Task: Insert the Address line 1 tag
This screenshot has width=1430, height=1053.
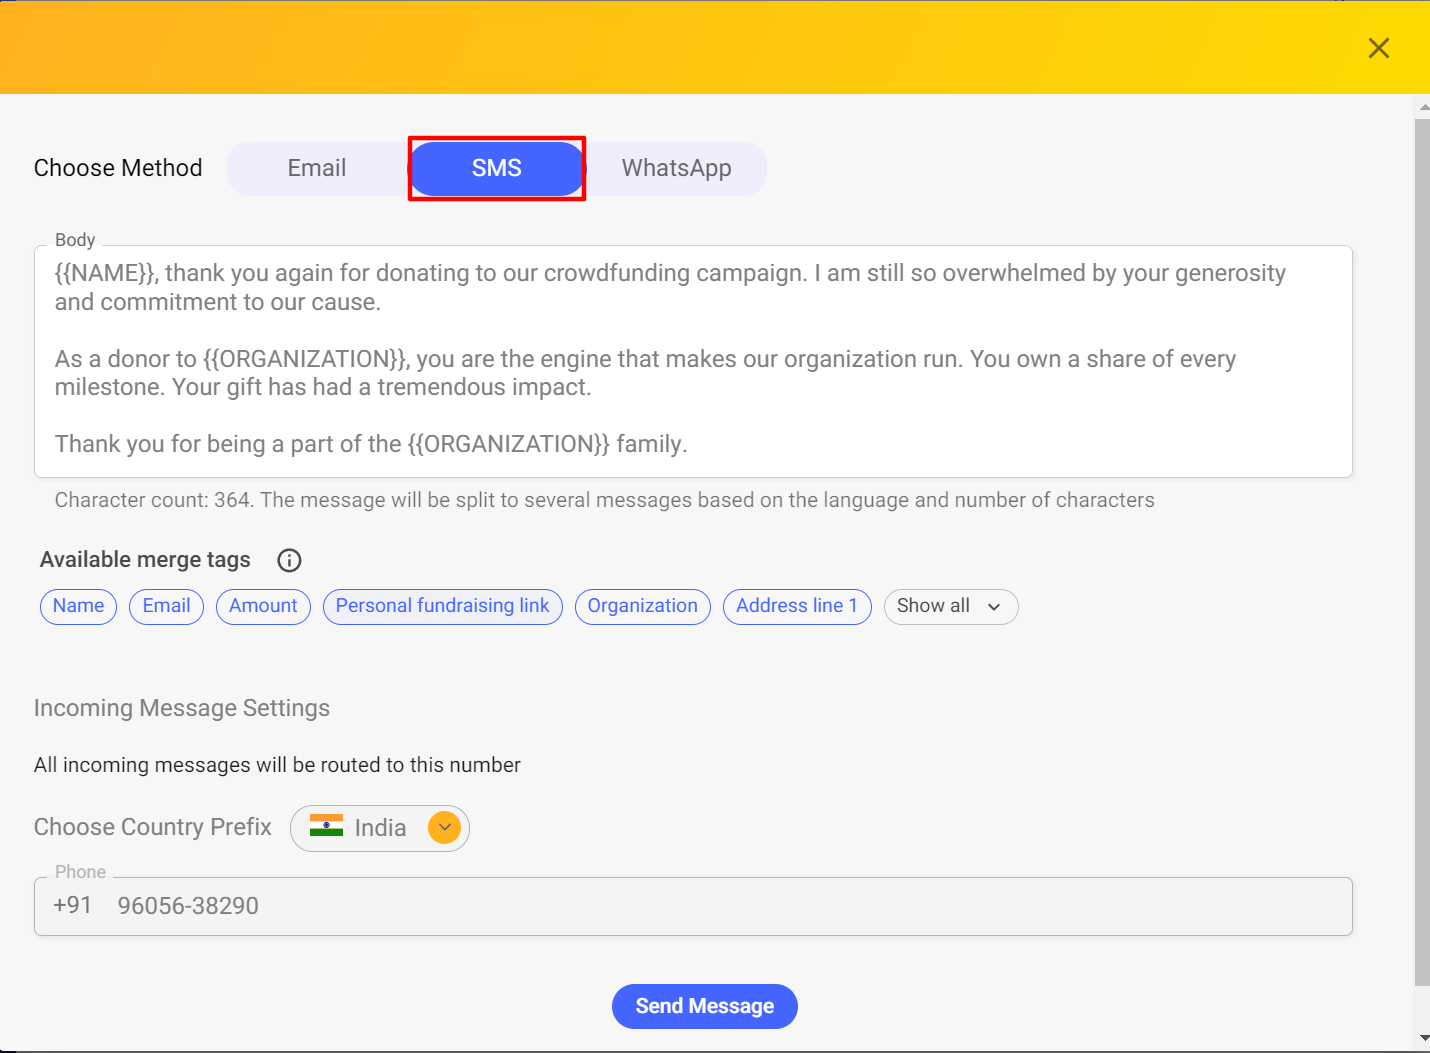Action: (797, 606)
